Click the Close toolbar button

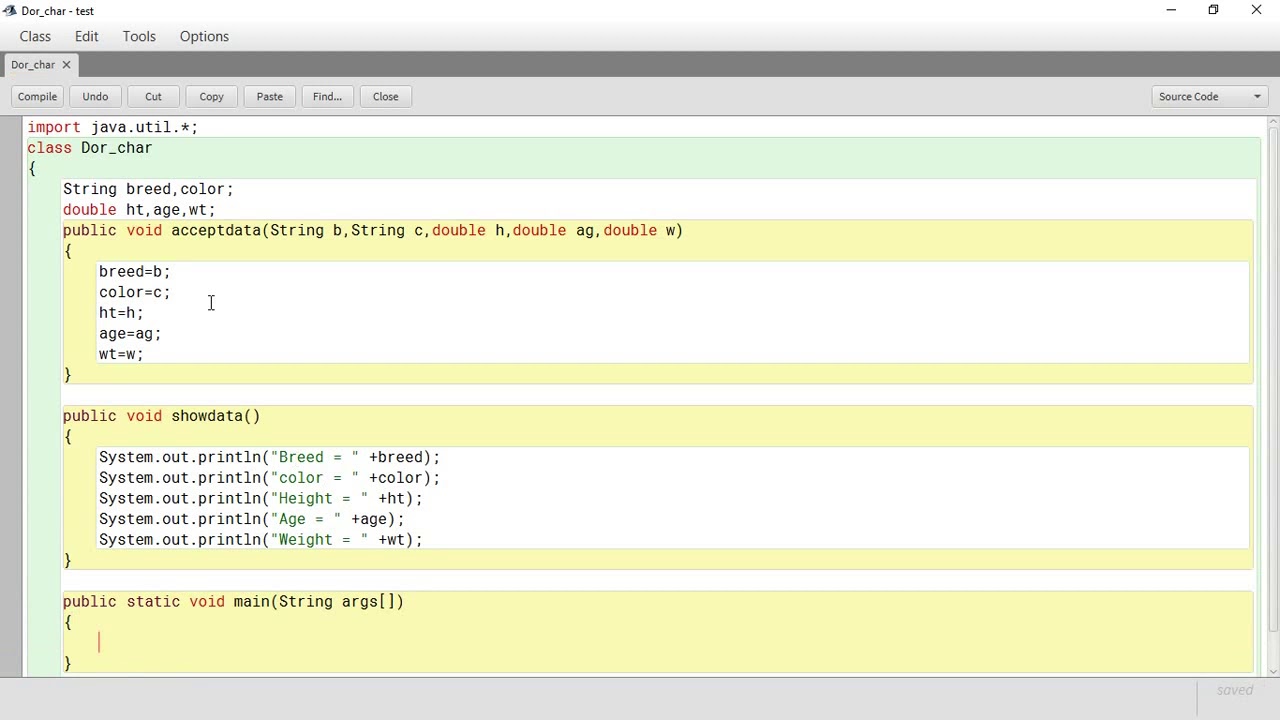click(x=385, y=97)
